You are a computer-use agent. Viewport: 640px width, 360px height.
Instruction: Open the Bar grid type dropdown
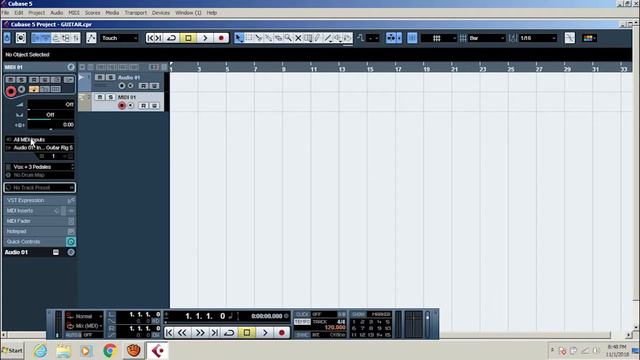(x=487, y=38)
